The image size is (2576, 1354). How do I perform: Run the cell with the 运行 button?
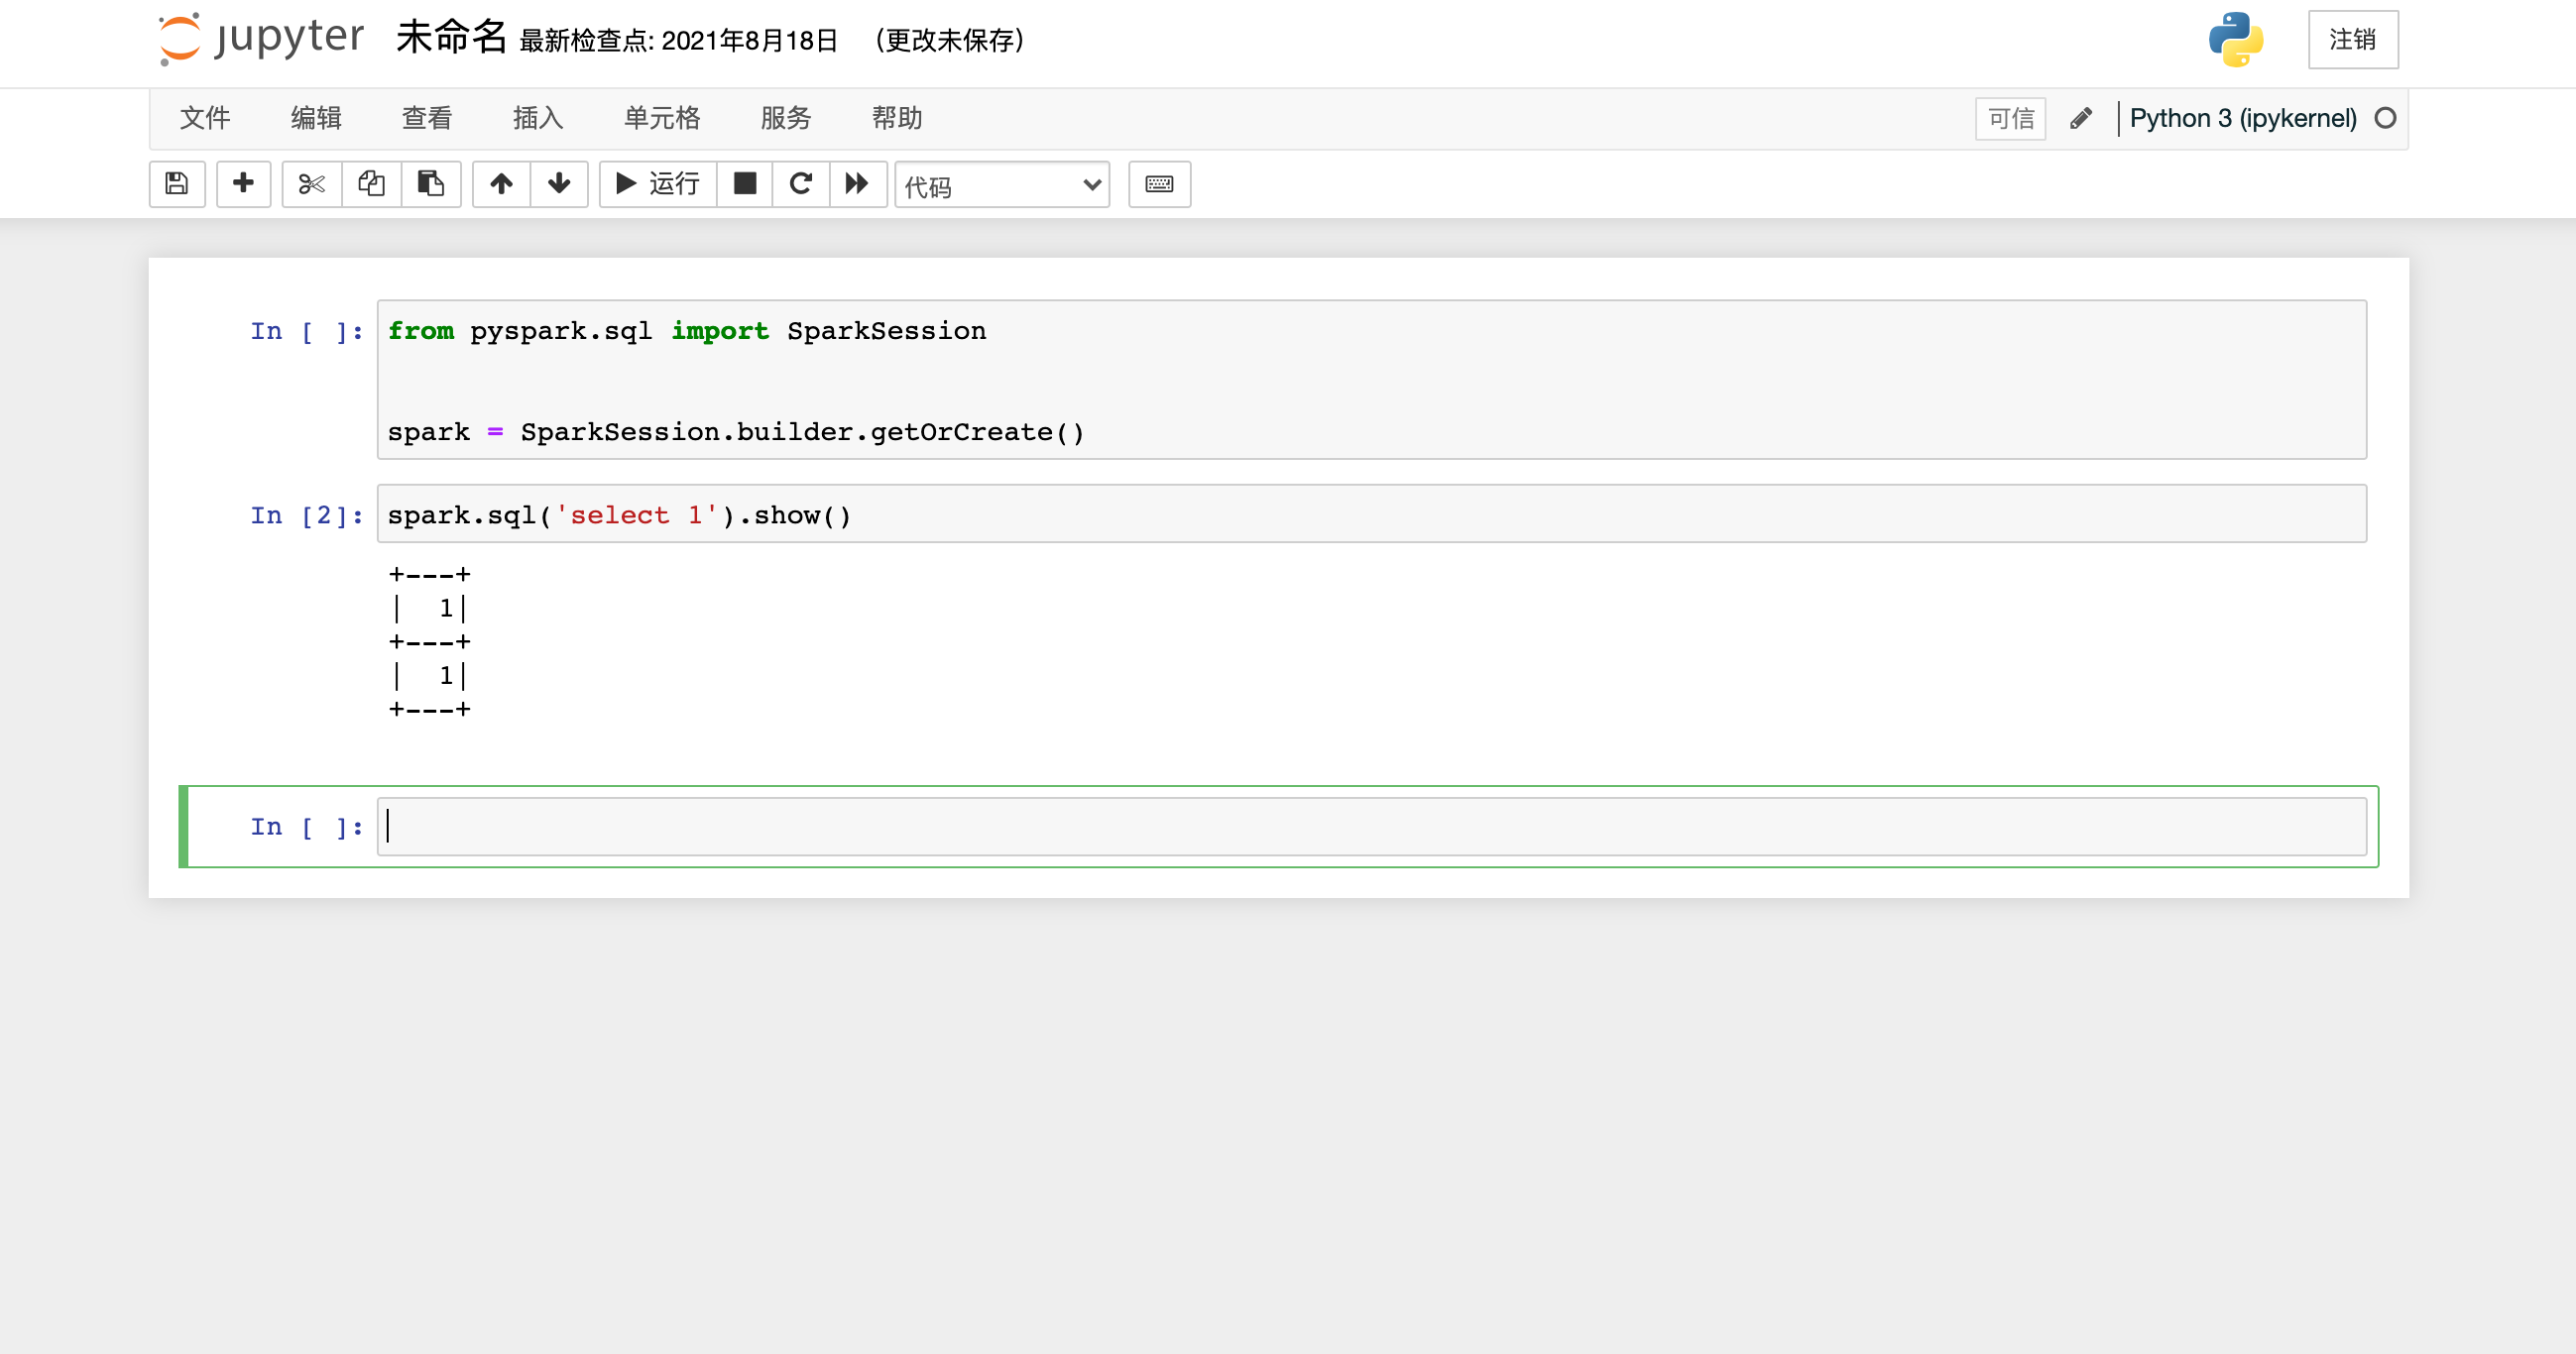pos(656,184)
